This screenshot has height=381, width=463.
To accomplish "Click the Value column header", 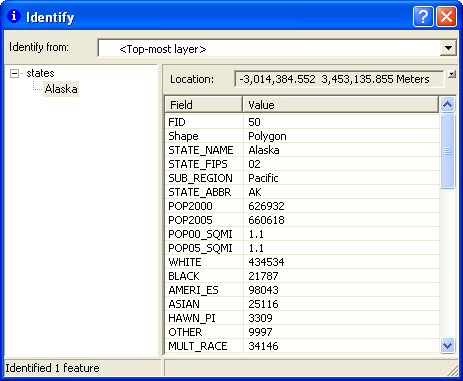I will pyautogui.click(x=340, y=105).
